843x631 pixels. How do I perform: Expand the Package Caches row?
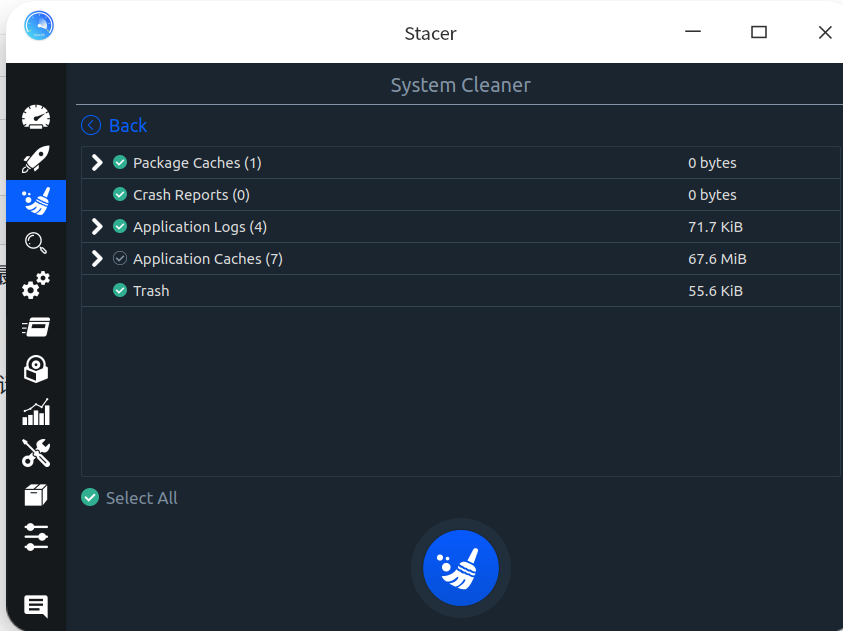(97, 162)
